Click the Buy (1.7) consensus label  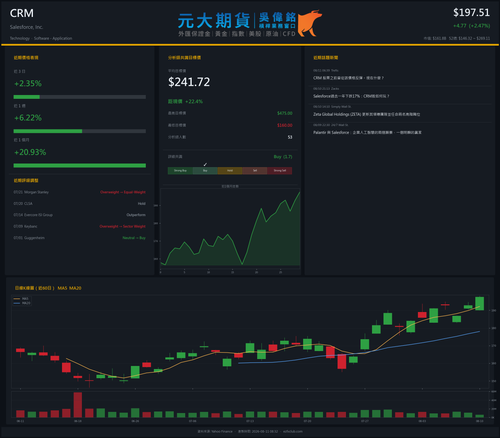(283, 157)
